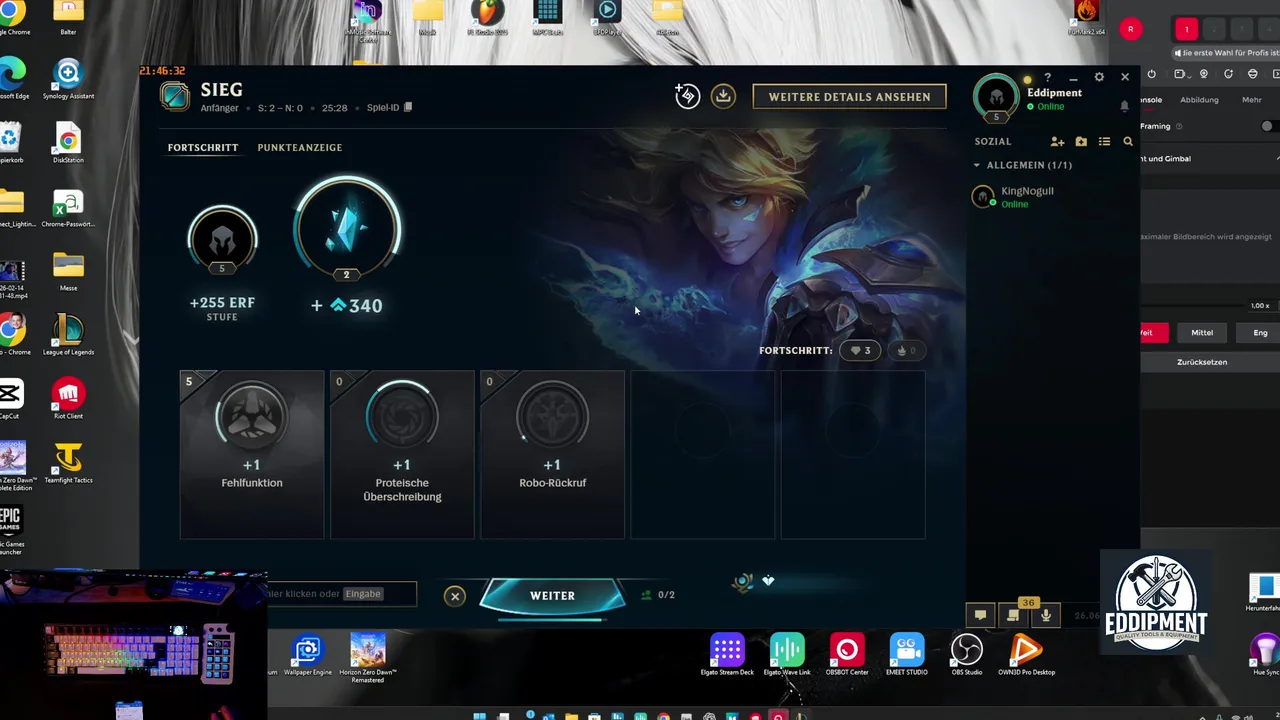Click Eddipment's profile avatar
The width and height of the screenshot is (1280, 720).
(x=996, y=97)
